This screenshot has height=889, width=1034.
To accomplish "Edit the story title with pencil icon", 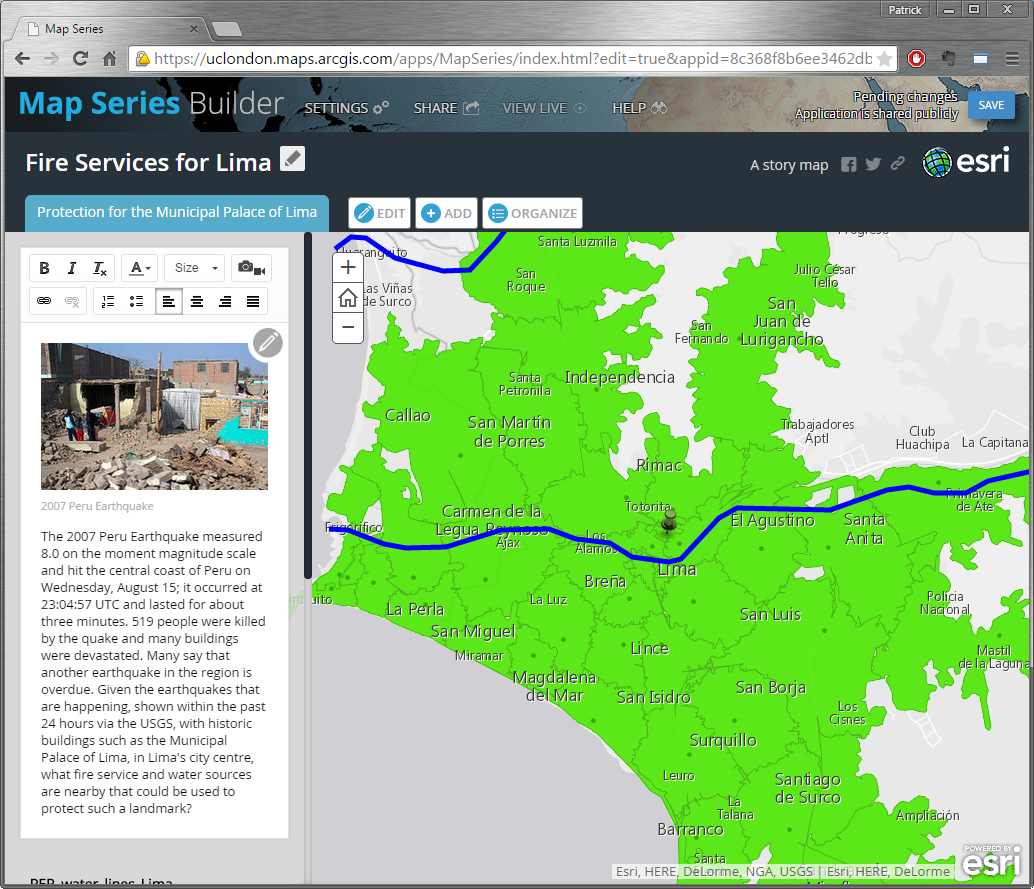I will pyautogui.click(x=292, y=159).
